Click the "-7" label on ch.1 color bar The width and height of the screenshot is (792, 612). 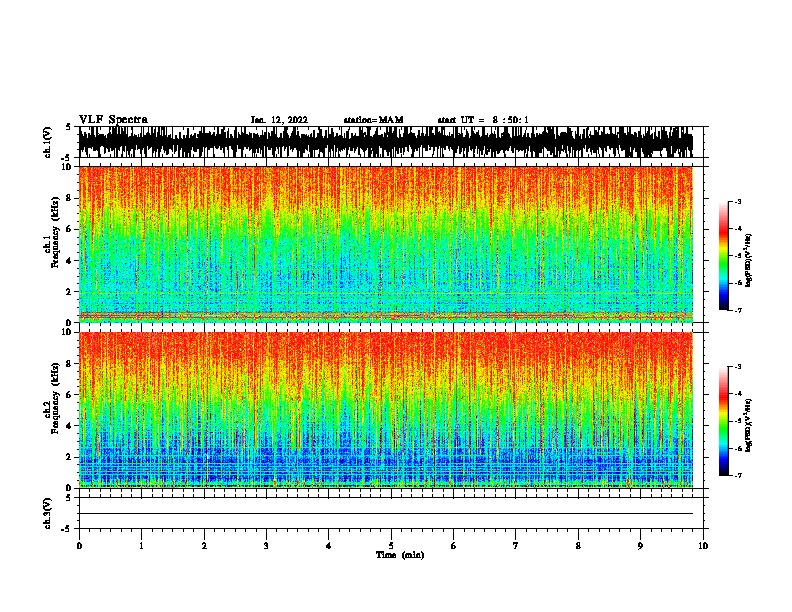[737, 310]
